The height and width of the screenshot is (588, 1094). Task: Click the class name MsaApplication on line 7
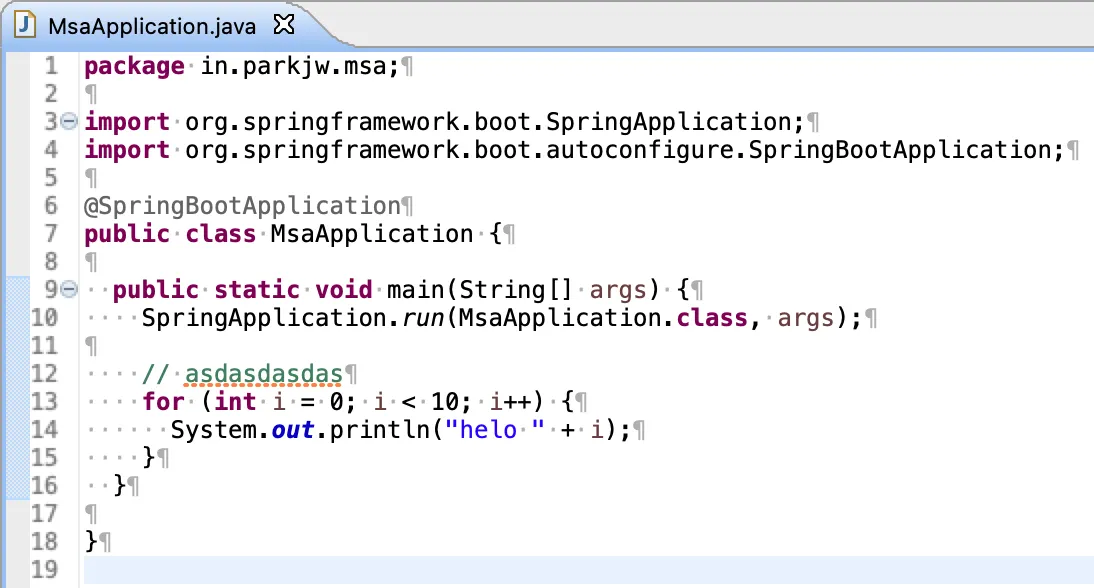point(372,234)
